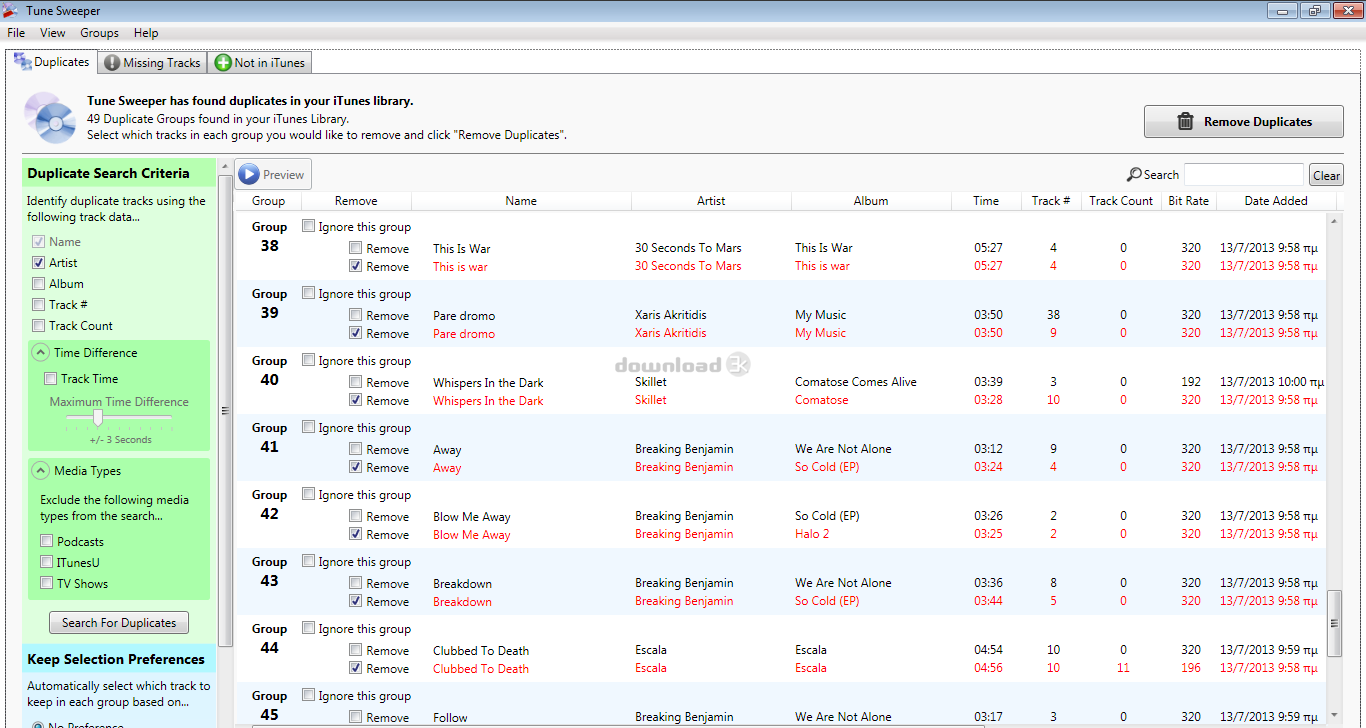Image resolution: width=1366 pixels, height=728 pixels.
Task: Click the Tune Sweeper app icon in title bar
Action: [x=10, y=11]
